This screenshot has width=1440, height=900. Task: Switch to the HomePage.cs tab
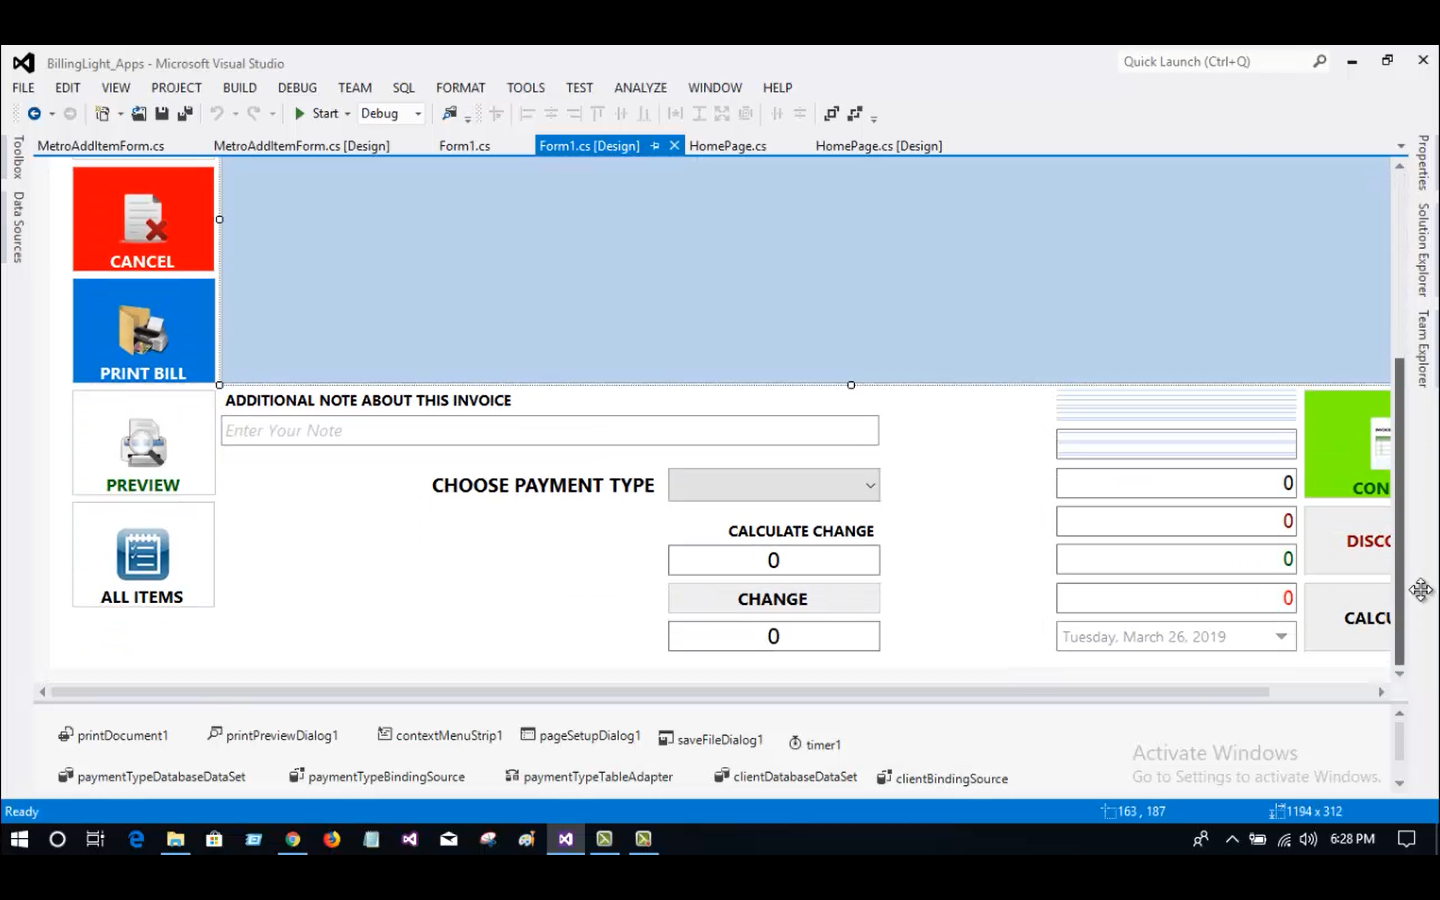point(728,145)
